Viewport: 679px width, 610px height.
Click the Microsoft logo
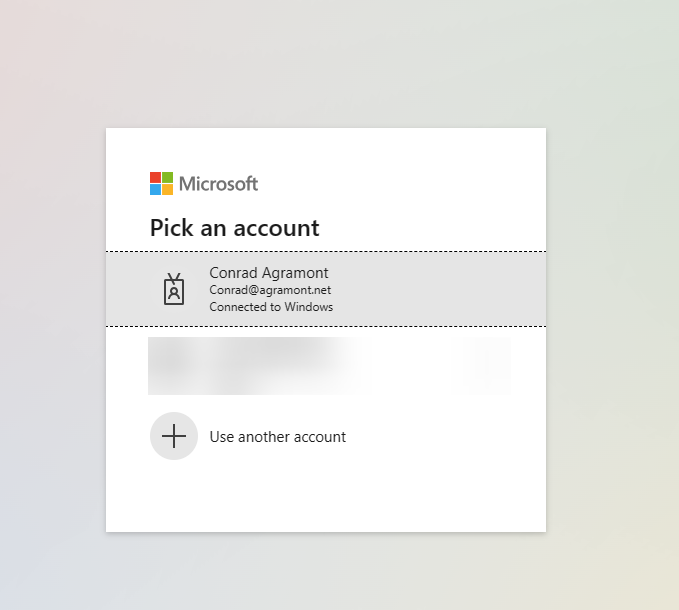pyautogui.click(x=204, y=184)
